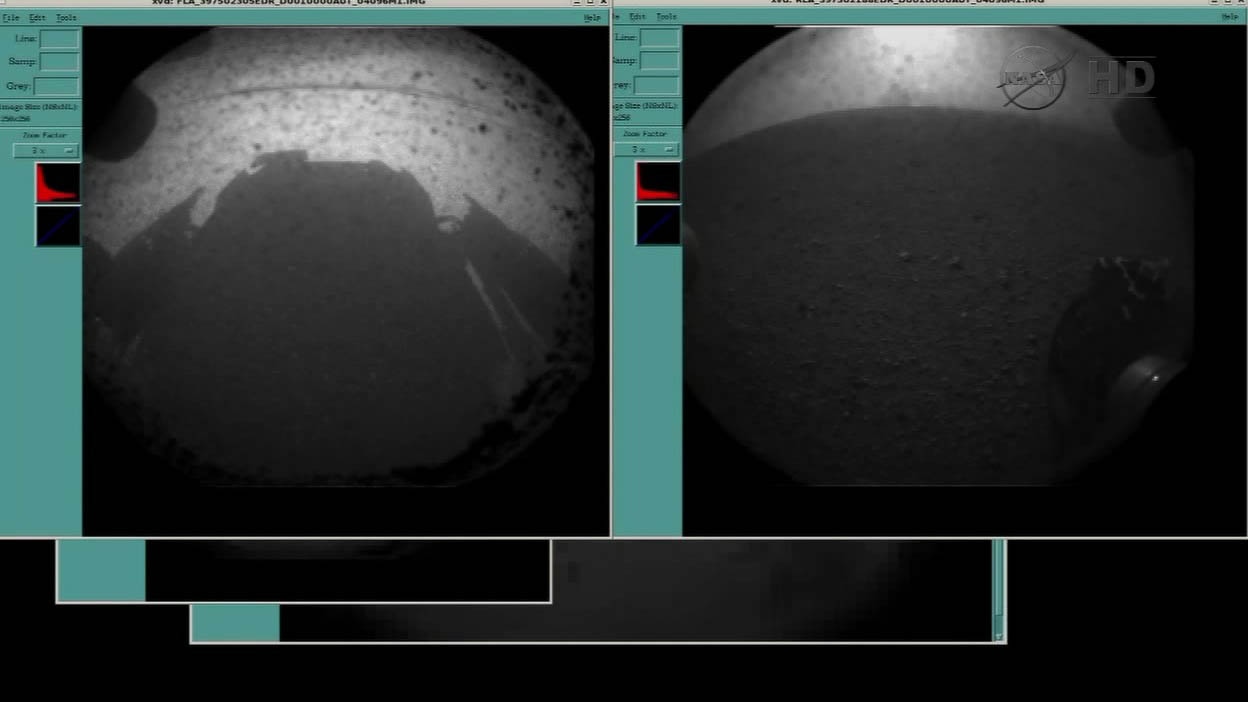Click Grey value field in left window
Image resolution: width=1248 pixels, height=702 pixels.
[x=55, y=86]
